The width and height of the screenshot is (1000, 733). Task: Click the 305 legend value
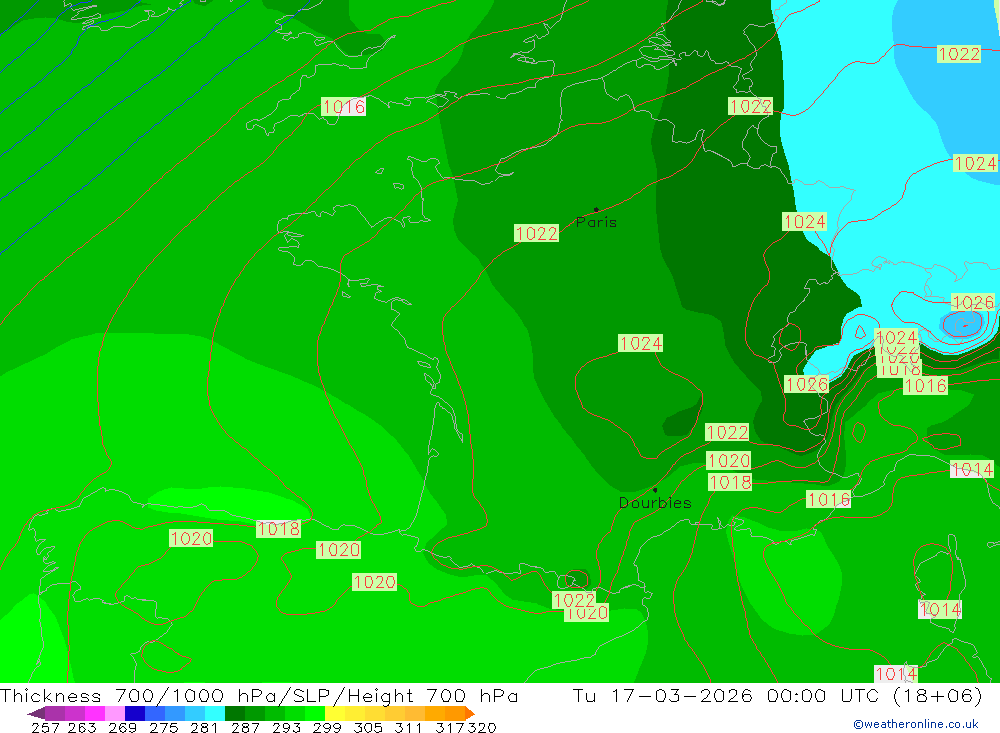click(368, 728)
